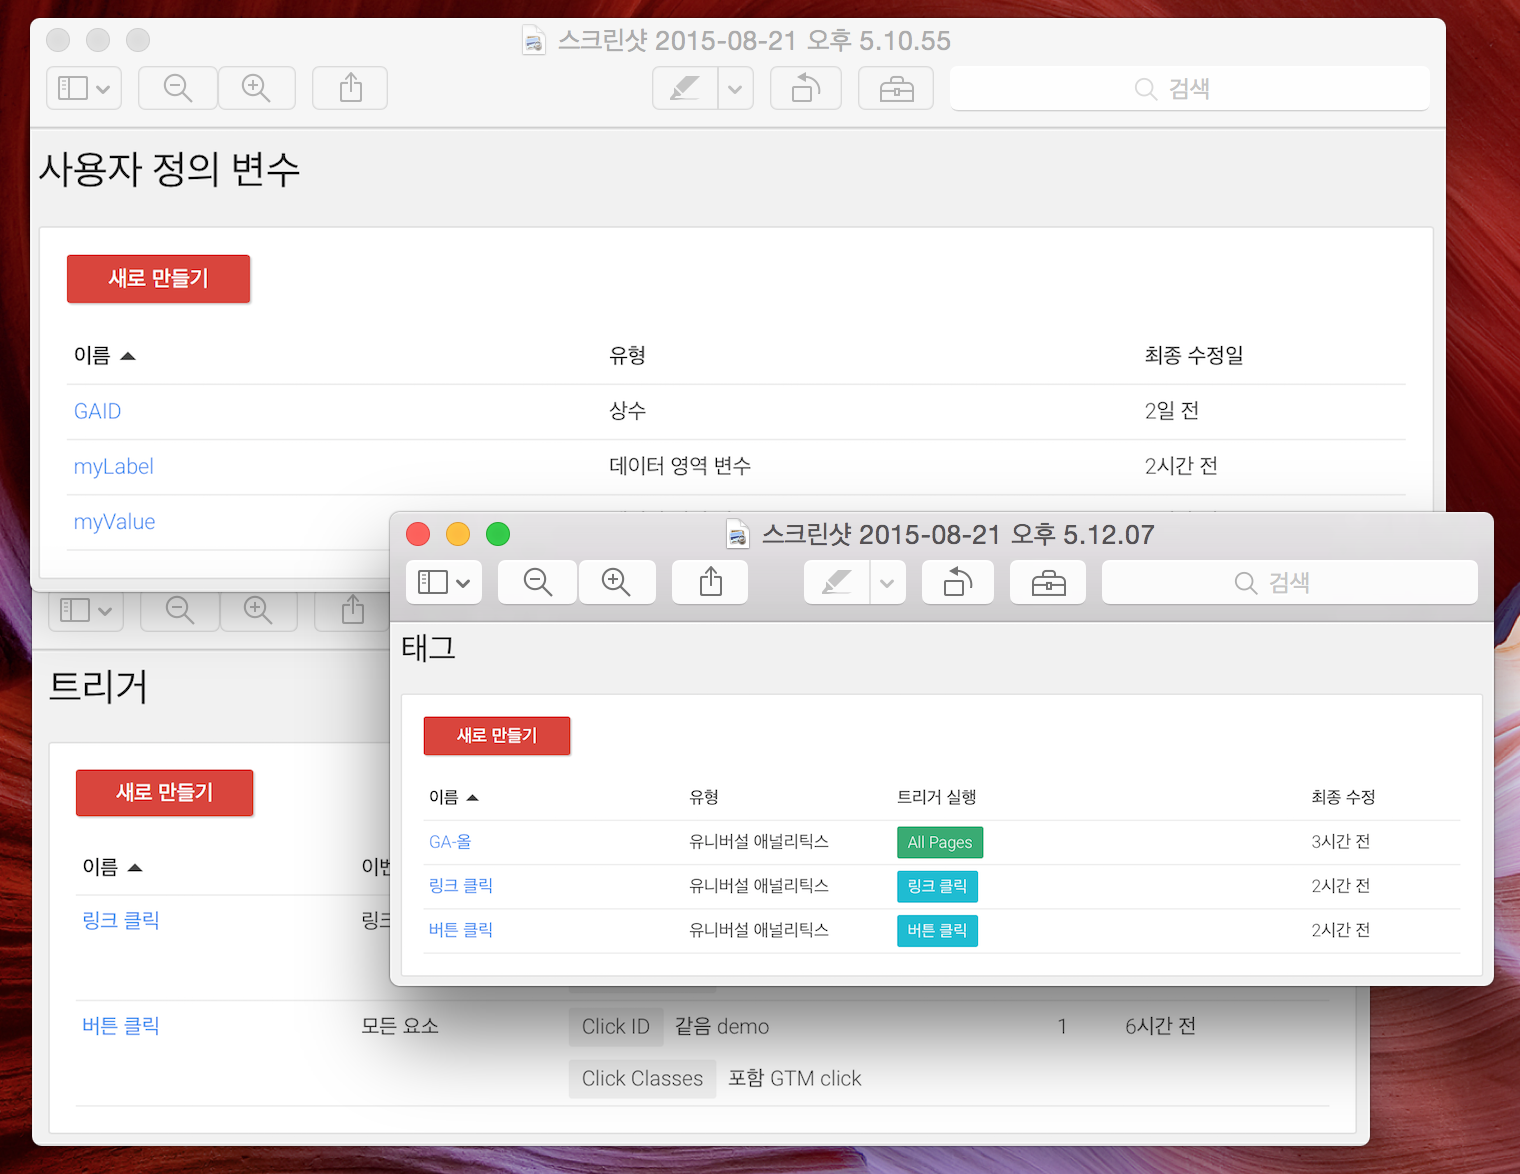The width and height of the screenshot is (1520, 1174).
Task: Click share icon in the 사용자 정의 변수 window
Action: pos(350,88)
